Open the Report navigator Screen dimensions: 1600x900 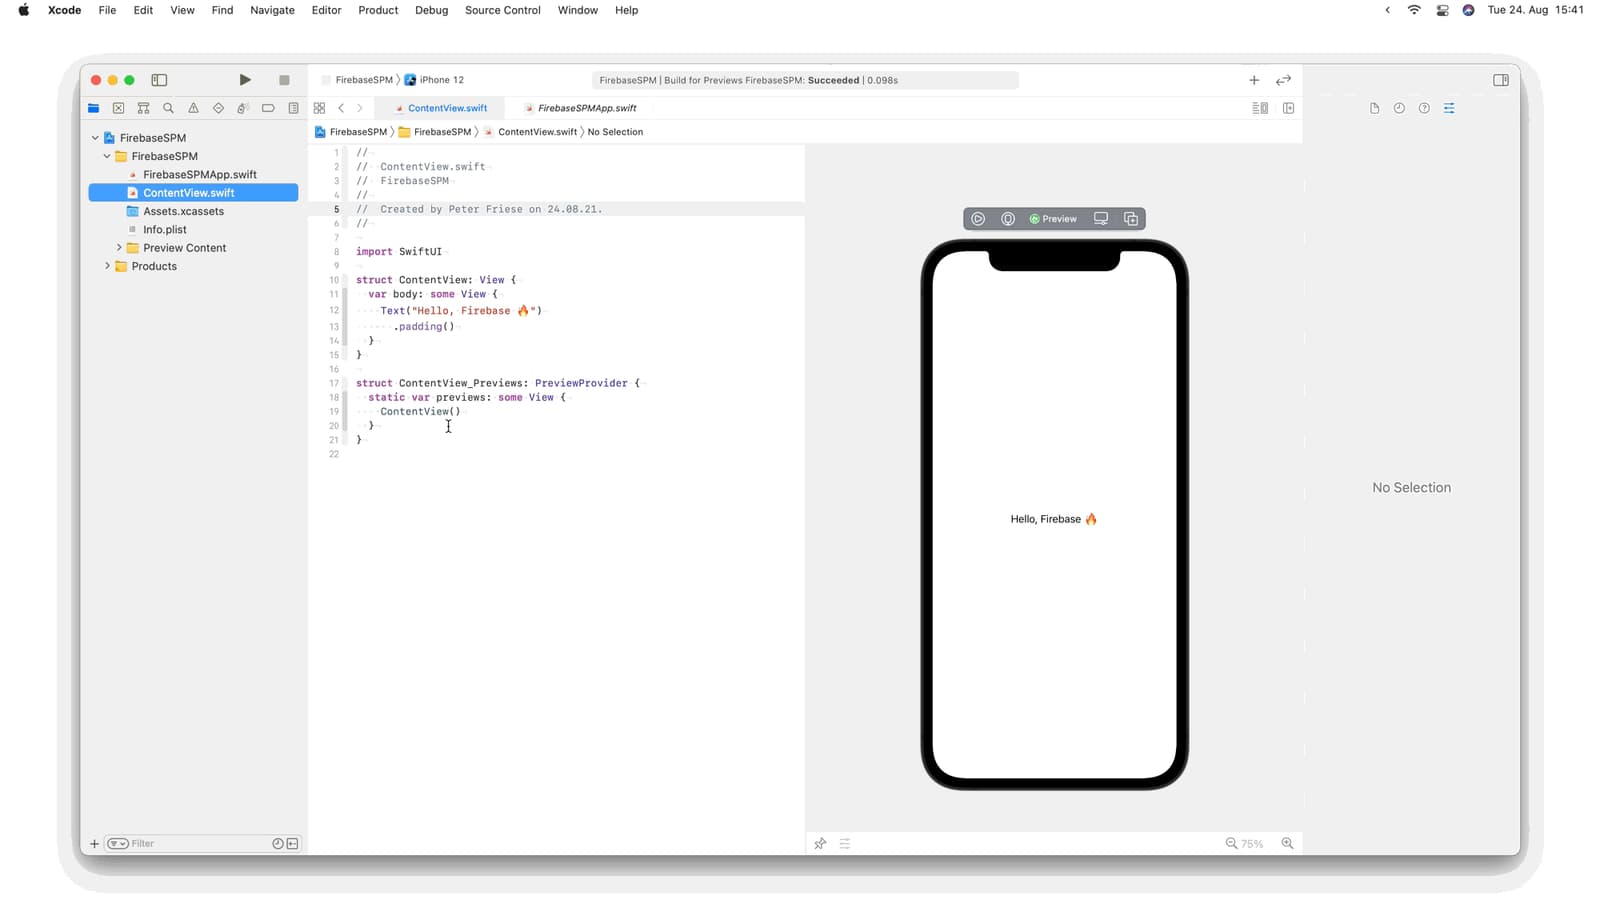tap(293, 108)
